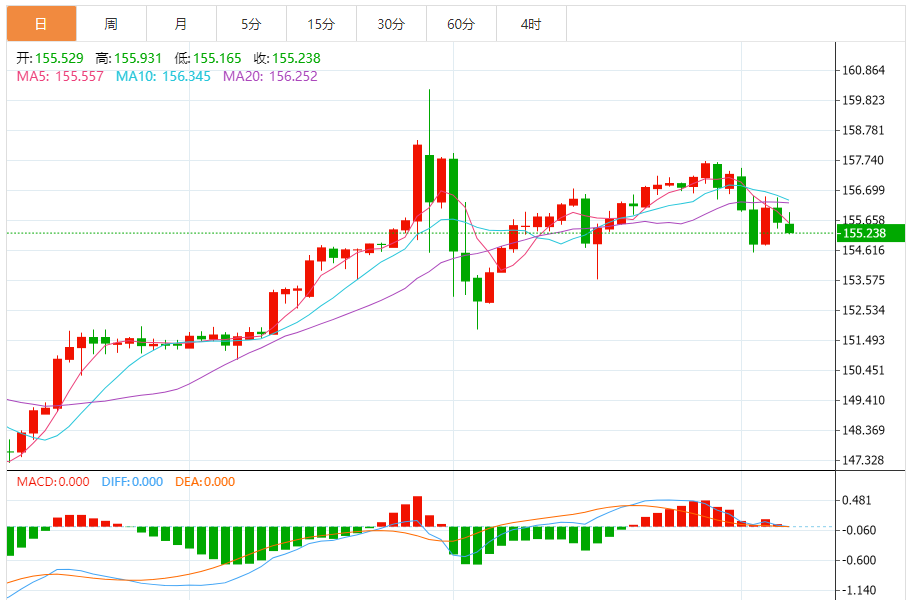Click the 156.699 price axis label
The image size is (909, 600).
(x=863, y=191)
